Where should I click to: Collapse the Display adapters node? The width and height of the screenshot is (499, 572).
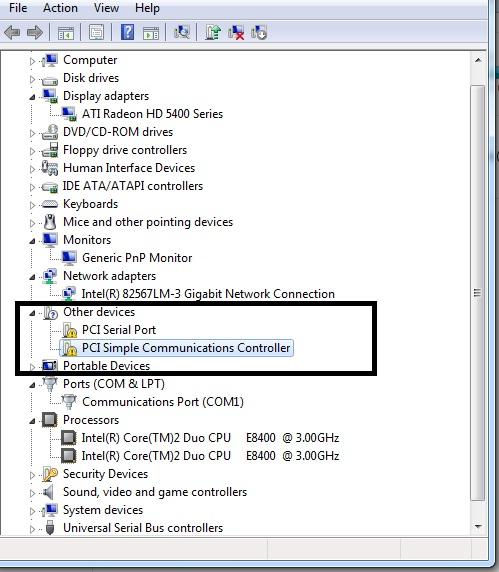32,97
